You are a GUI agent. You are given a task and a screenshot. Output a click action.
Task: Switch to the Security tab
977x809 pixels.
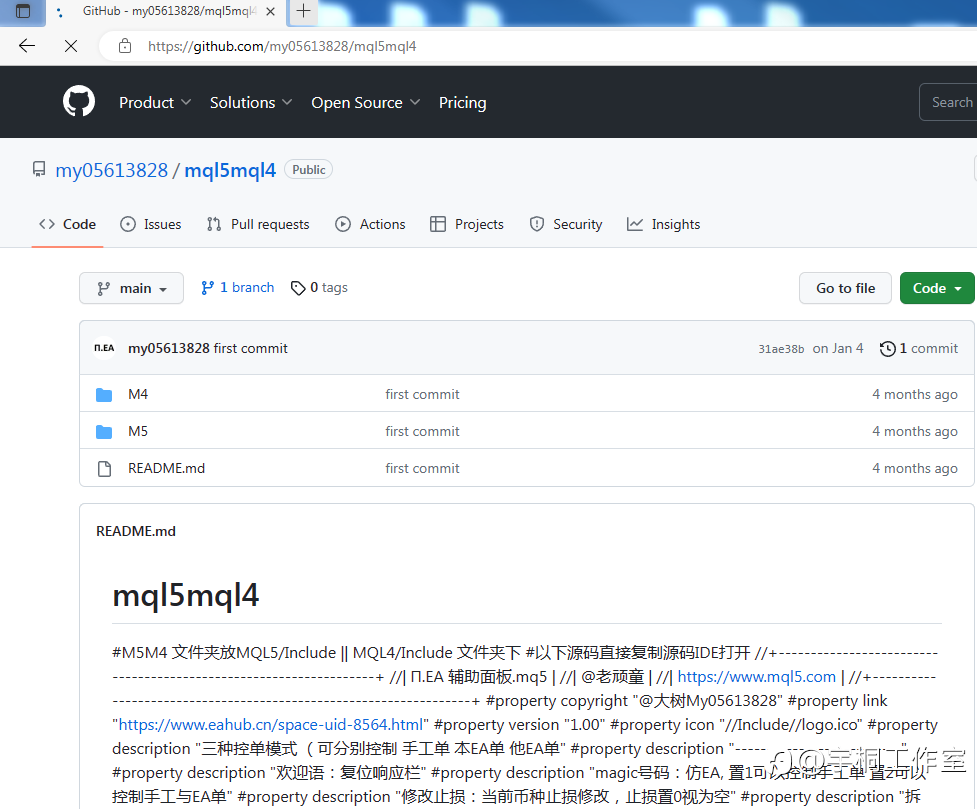pyautogui.click(x=566, y=224)
